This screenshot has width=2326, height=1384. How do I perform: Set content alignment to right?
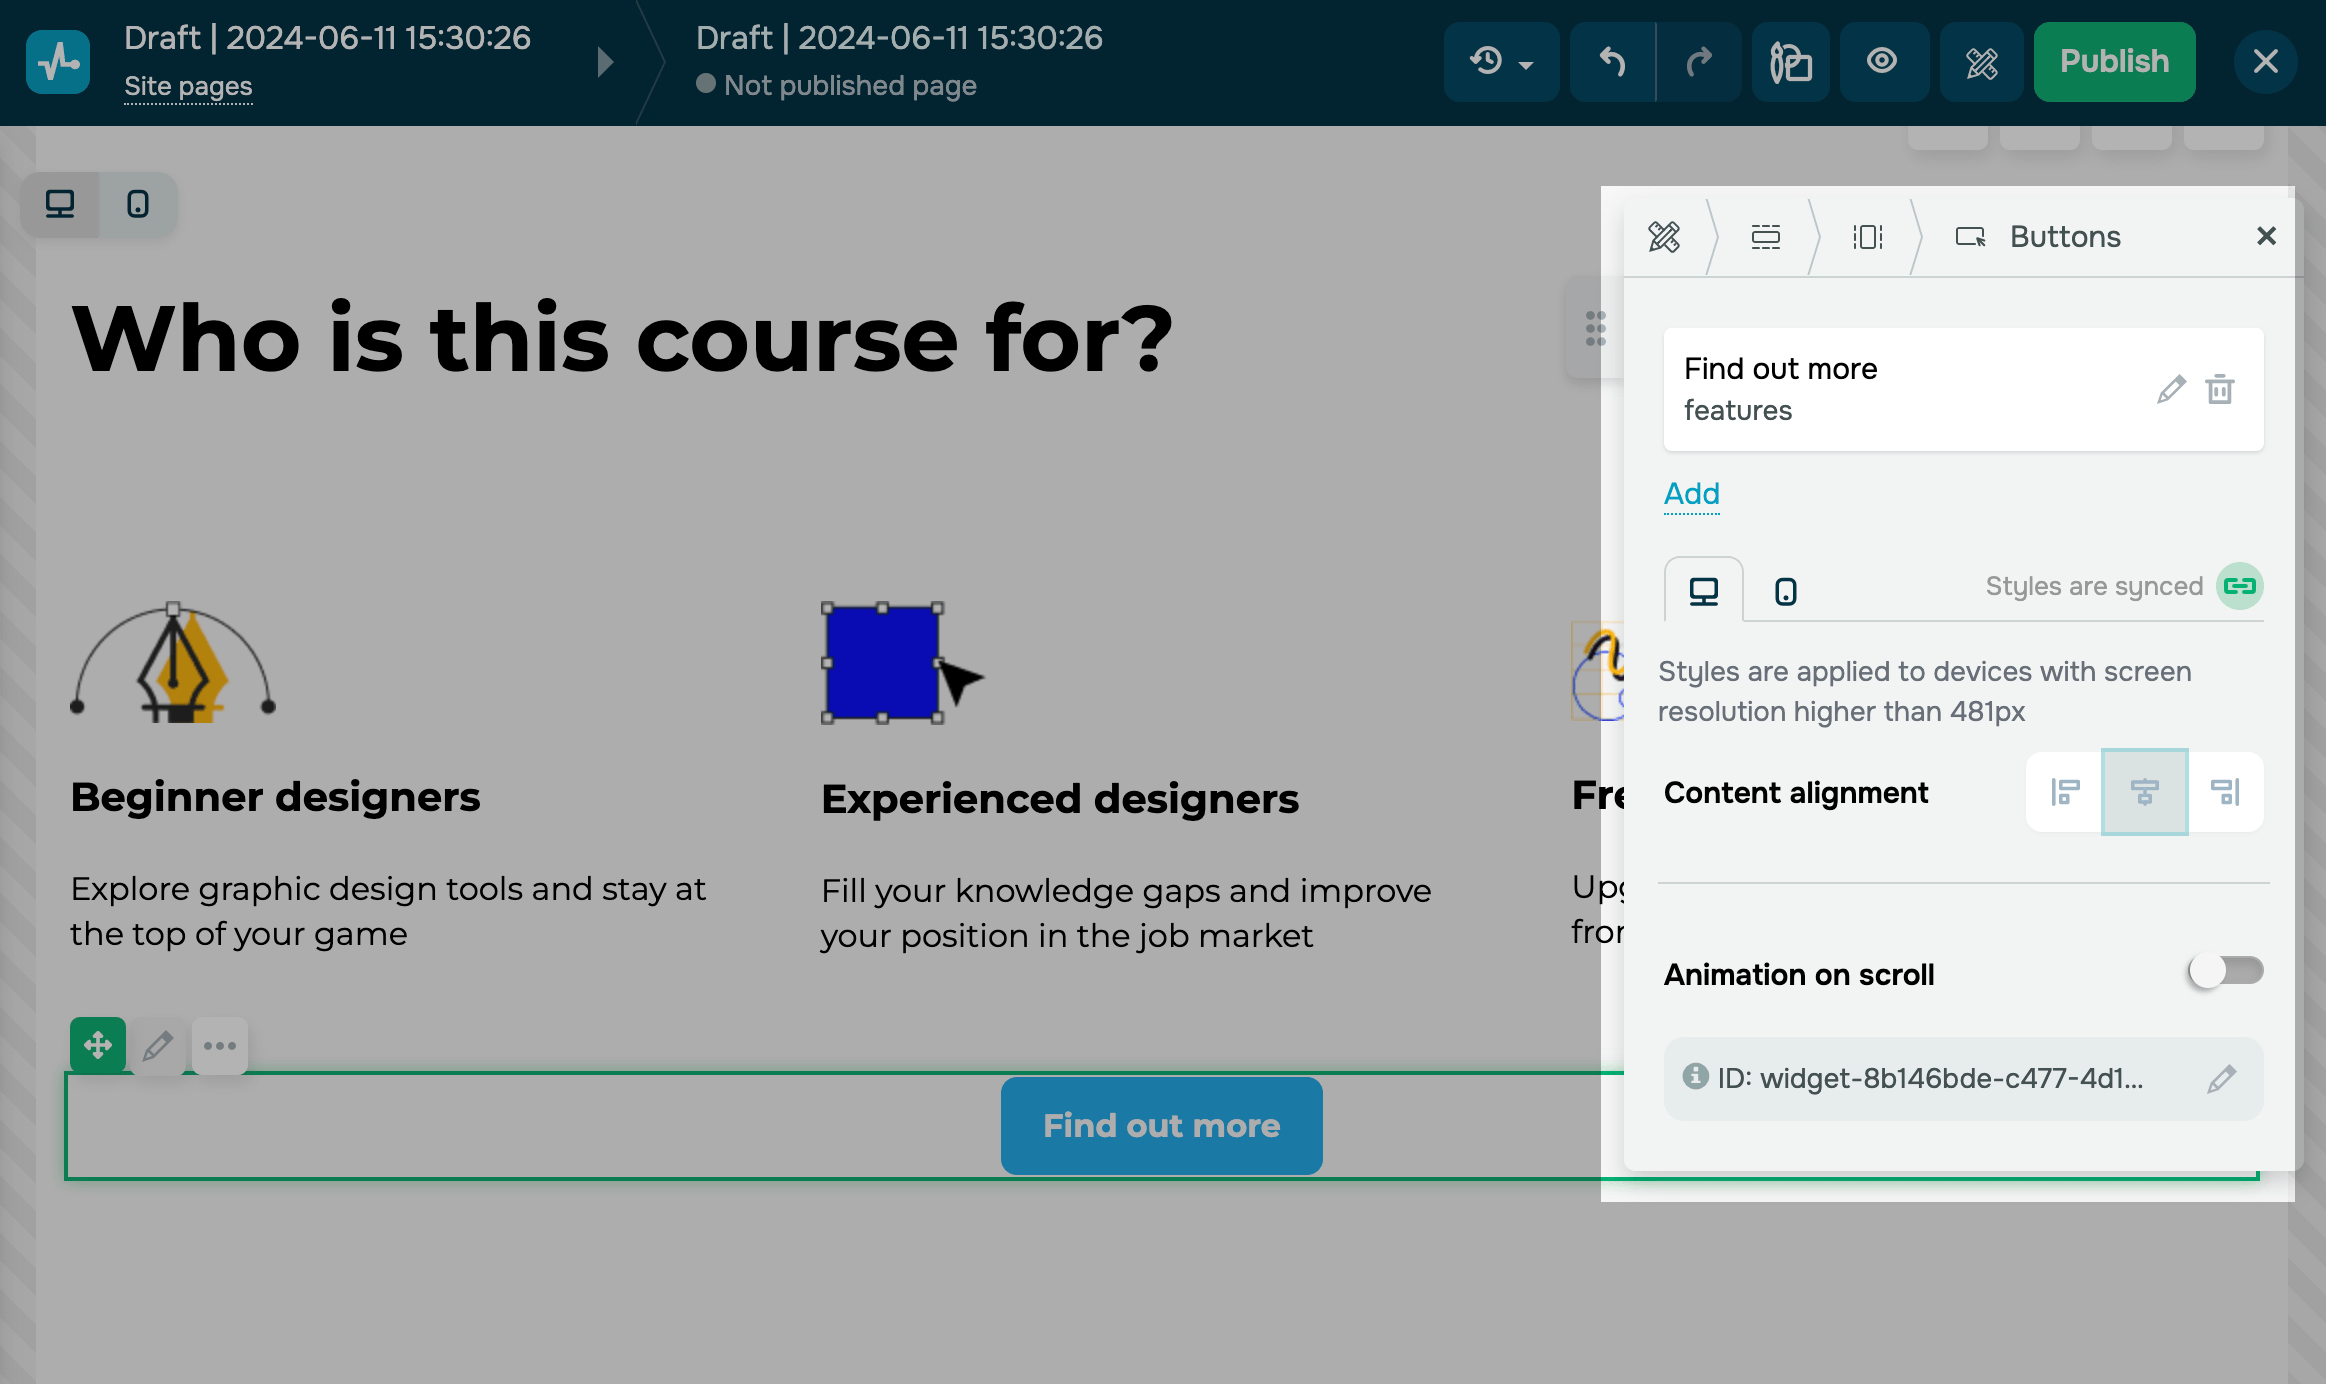2225,792
